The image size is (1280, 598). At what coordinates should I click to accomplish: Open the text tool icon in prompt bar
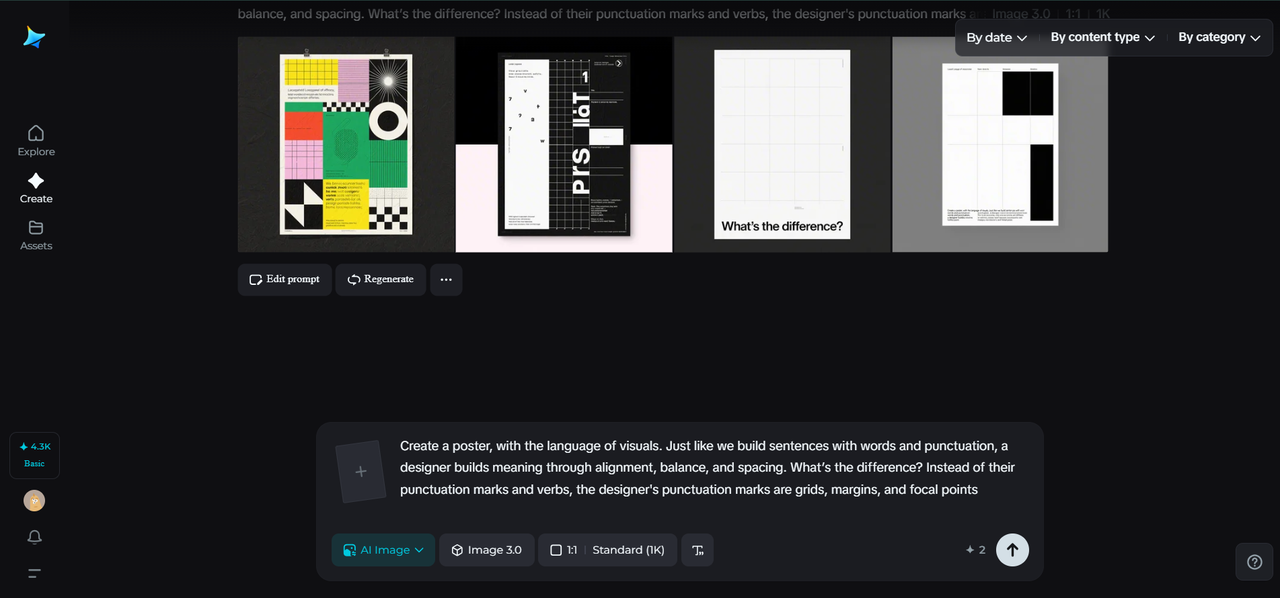(x=697, y=550)
